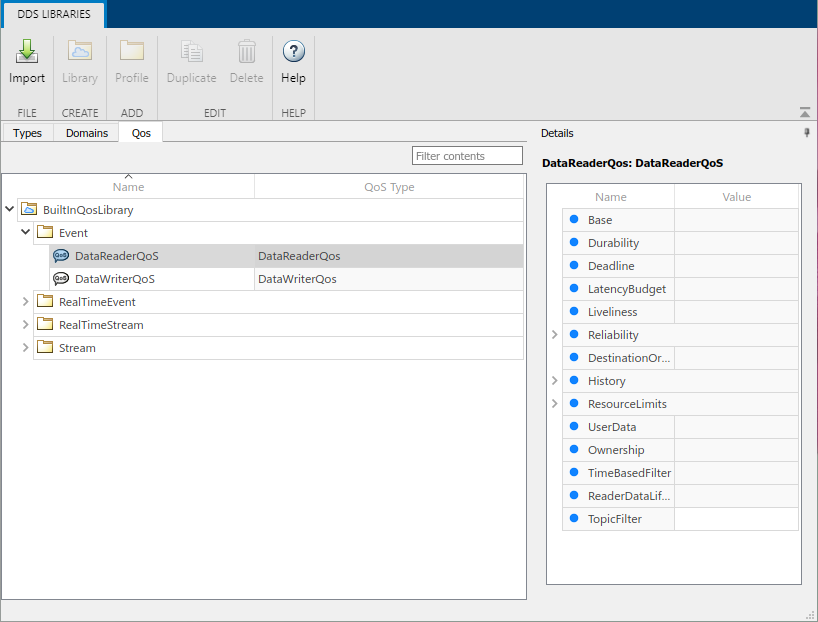Open the Types tab
This screenshot has width=818, height=622.
(27, 132)
